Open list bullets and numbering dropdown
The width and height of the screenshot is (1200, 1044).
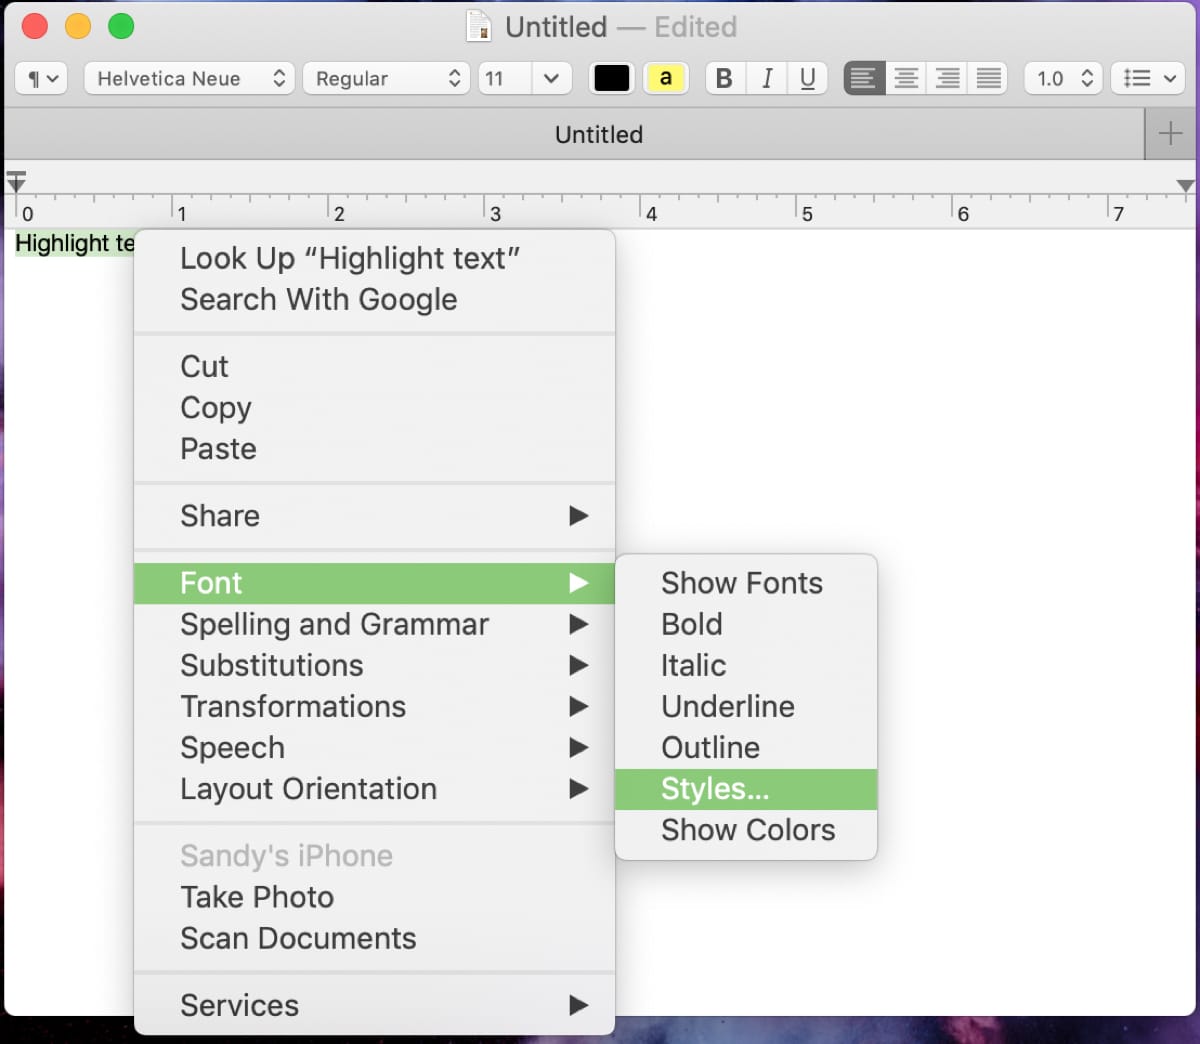[1148, 78]
